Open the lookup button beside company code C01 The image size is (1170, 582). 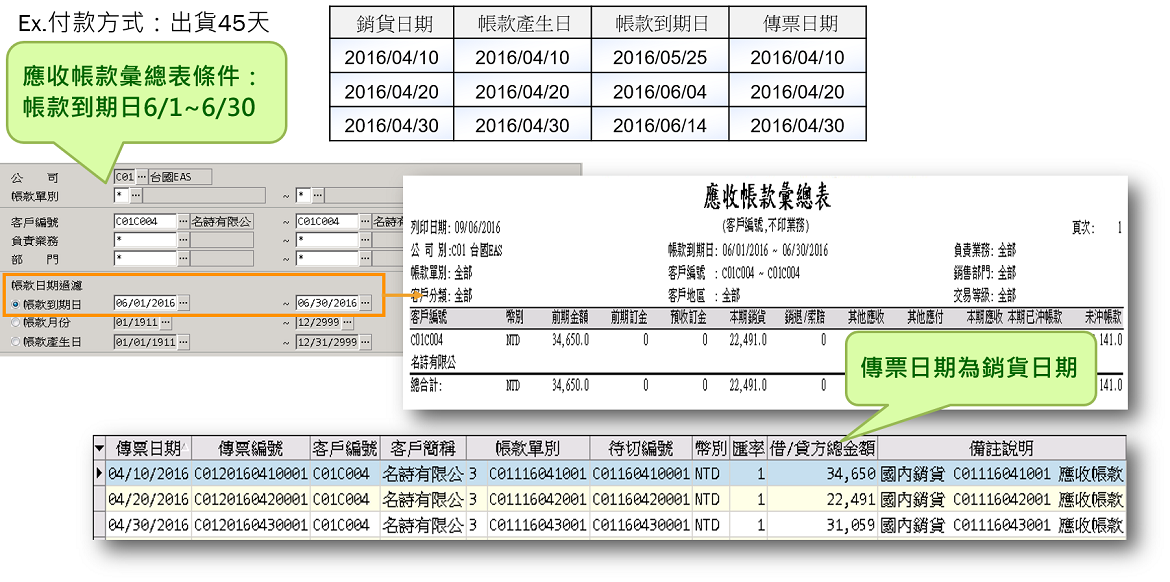[142, 177]
